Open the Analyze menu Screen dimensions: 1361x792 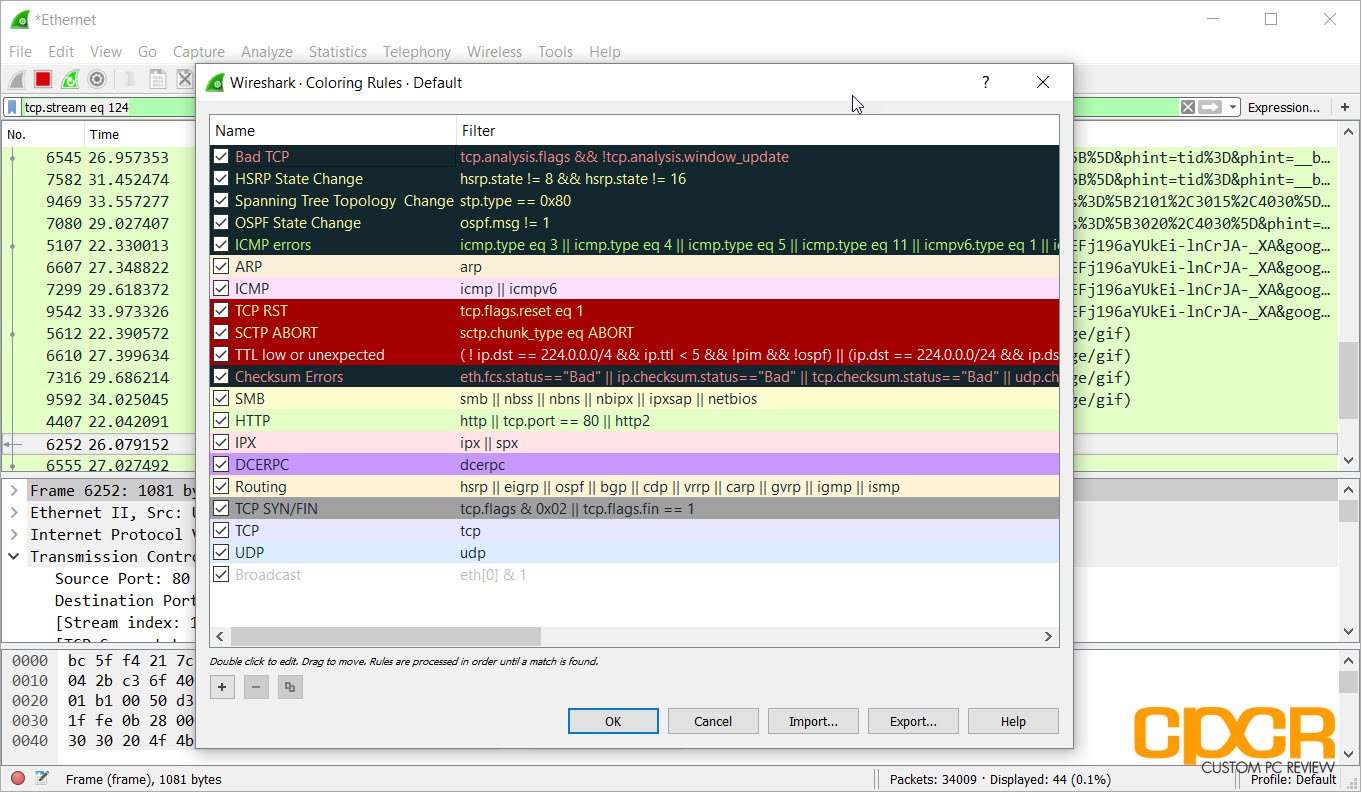pos(267,52)
